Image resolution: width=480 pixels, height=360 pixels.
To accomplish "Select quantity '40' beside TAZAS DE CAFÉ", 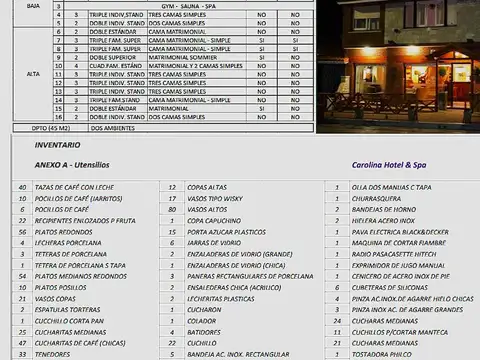I will 22,187.
